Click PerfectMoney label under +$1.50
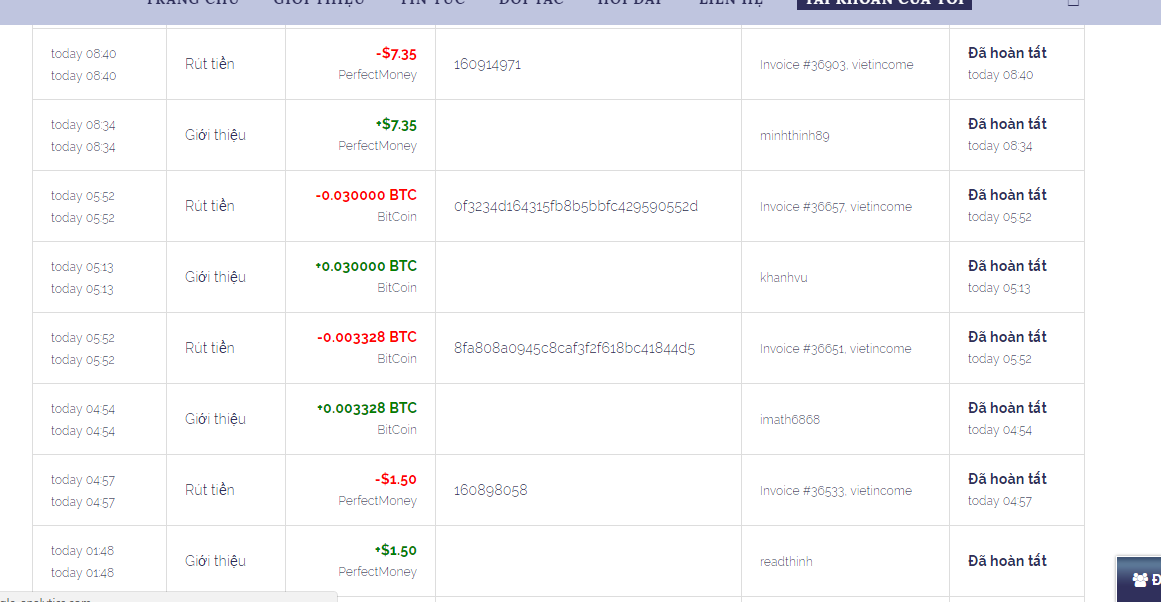Viewport: 1161px width, 602px height. (x=378, y=572)
